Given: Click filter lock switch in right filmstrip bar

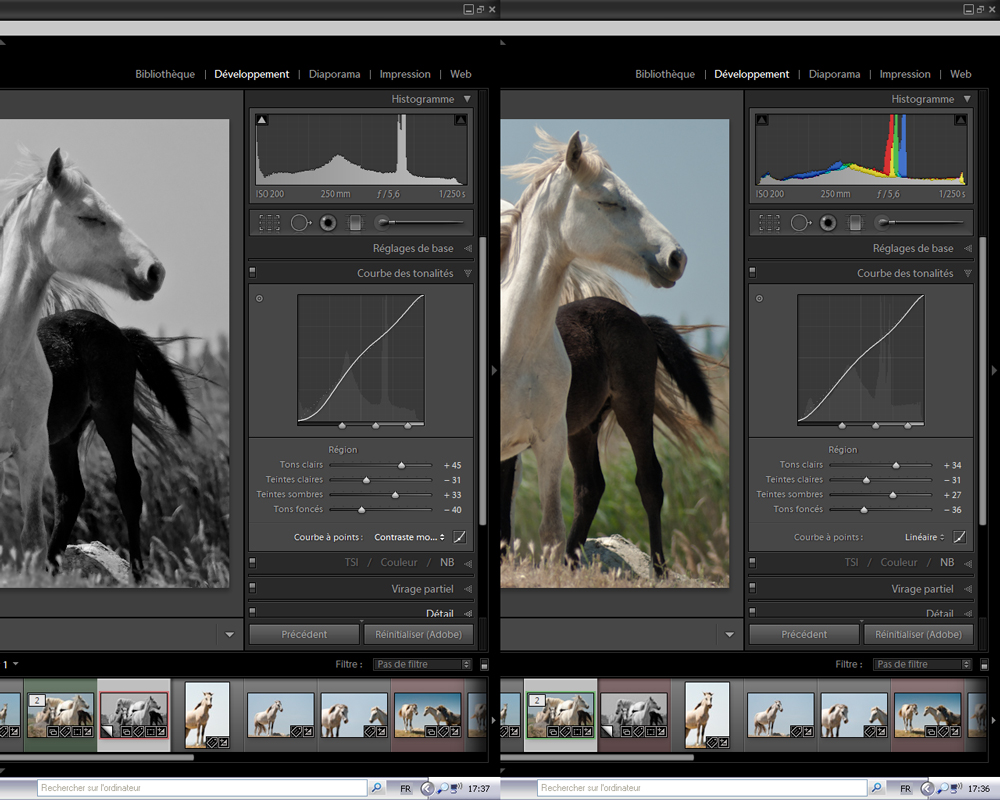Looking at the screenshot, I should (984, 665).
